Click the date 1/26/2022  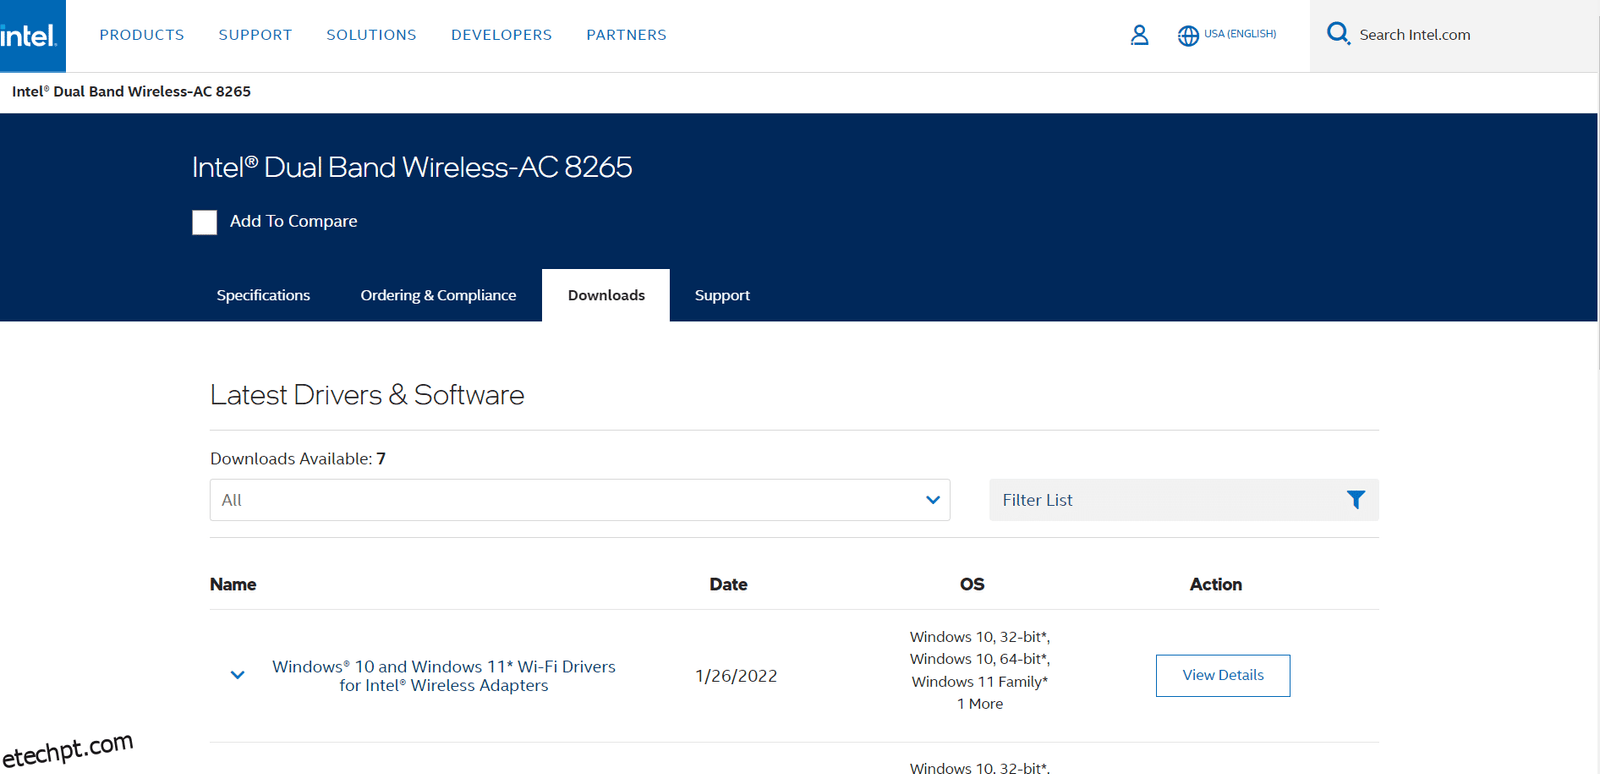[736, 676]
